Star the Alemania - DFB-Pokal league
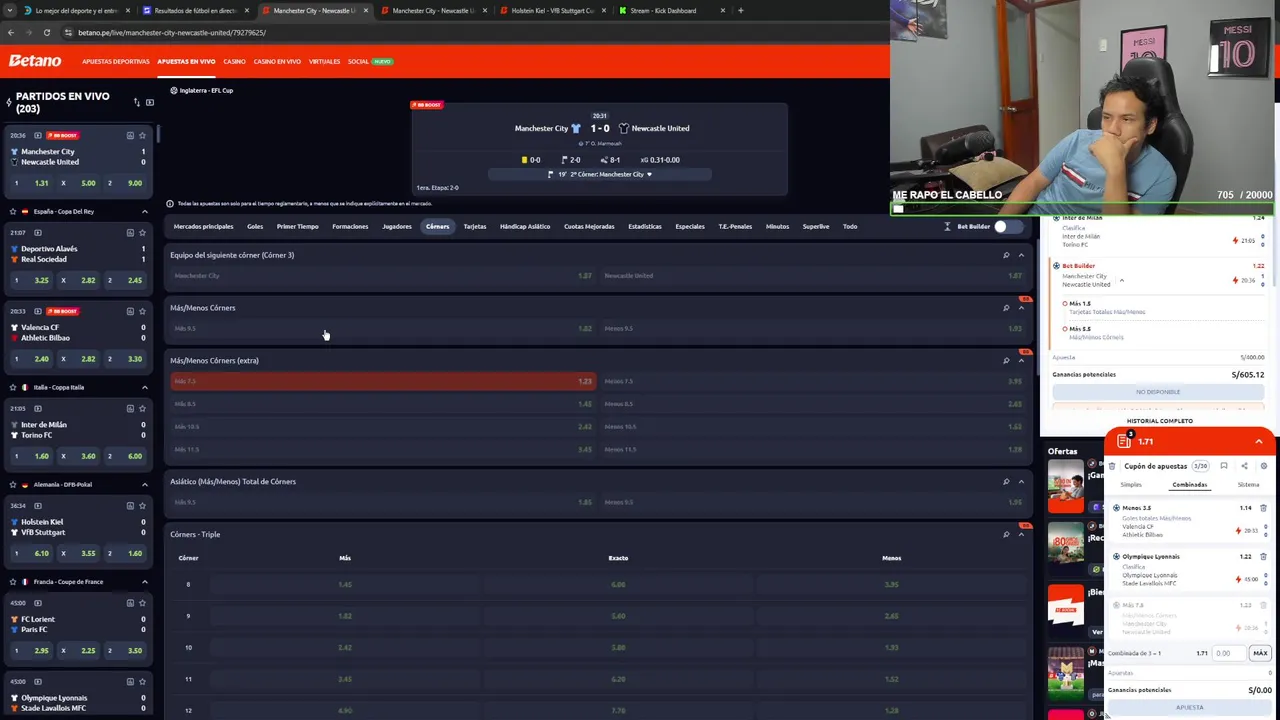1280x720 pixels. point(12,484)
